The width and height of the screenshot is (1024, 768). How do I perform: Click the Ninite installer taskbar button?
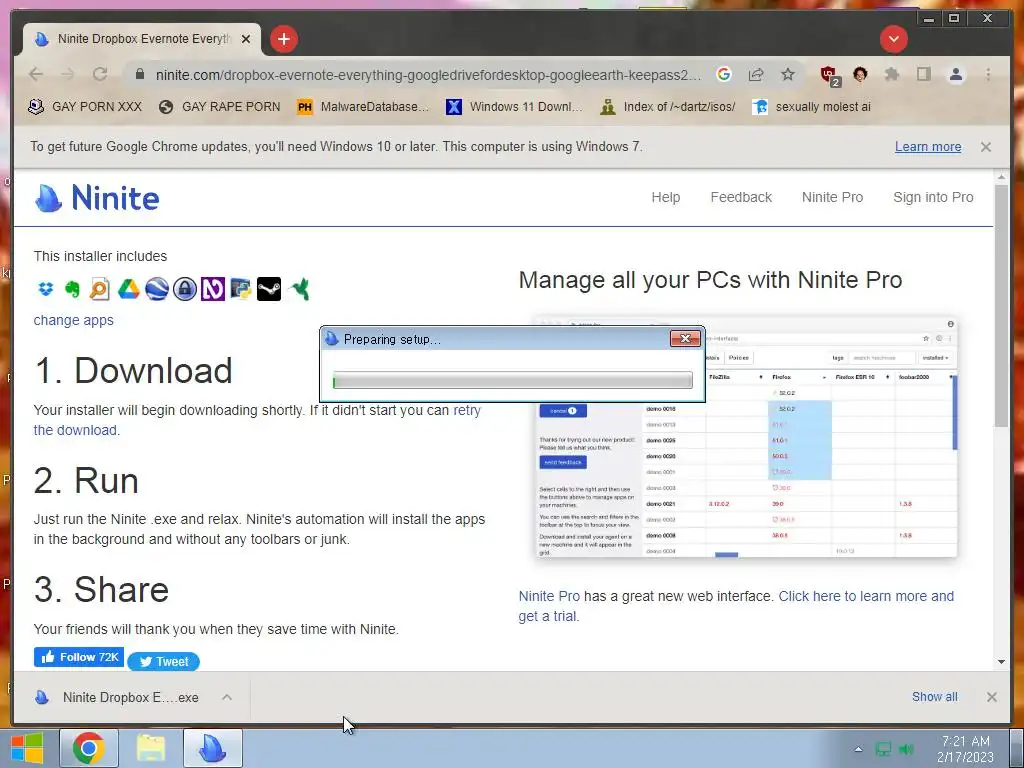[212, 748]
